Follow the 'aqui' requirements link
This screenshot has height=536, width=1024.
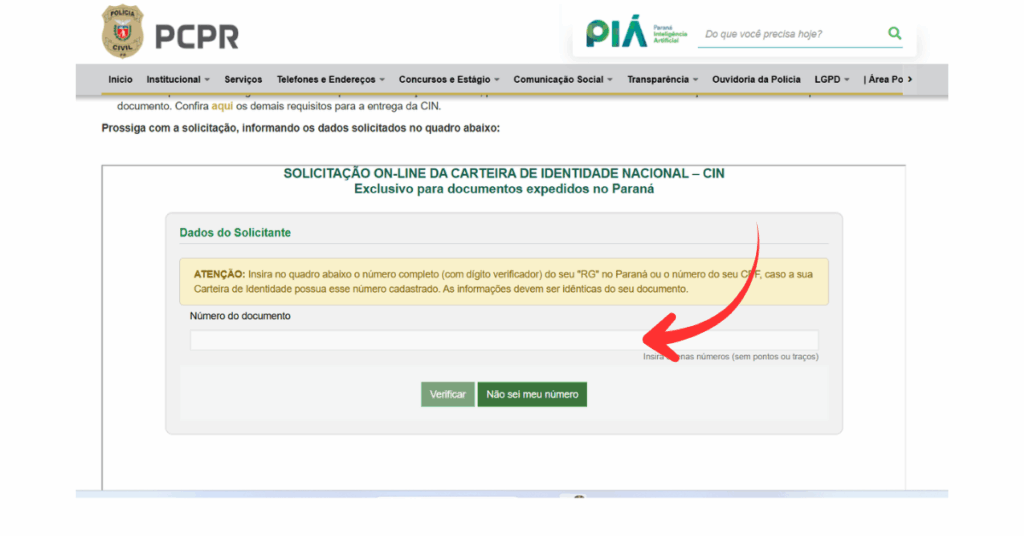(x=221, y=106)
